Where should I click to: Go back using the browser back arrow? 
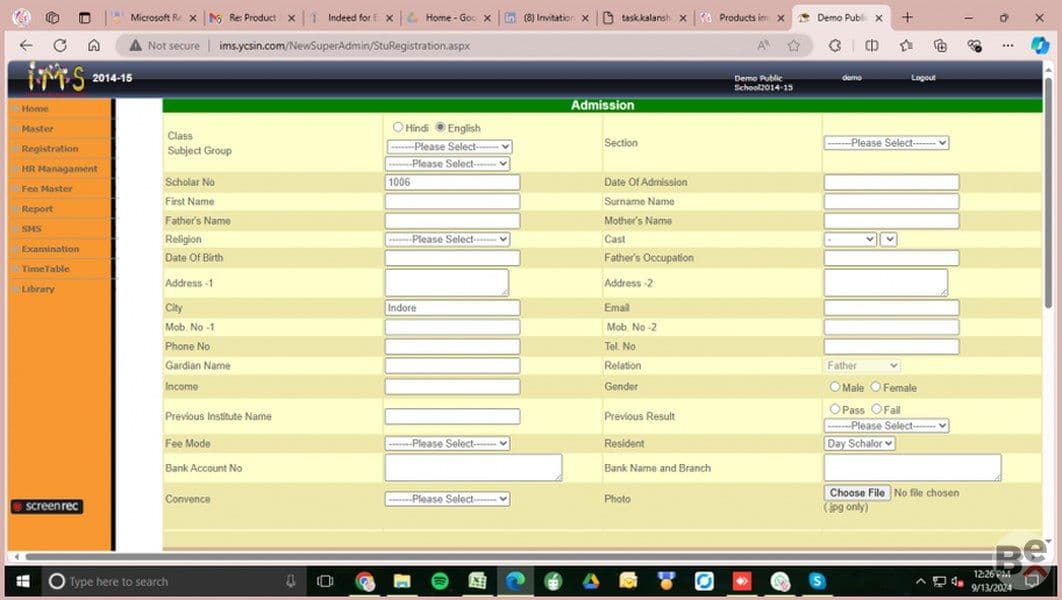[x=26, y=45]
